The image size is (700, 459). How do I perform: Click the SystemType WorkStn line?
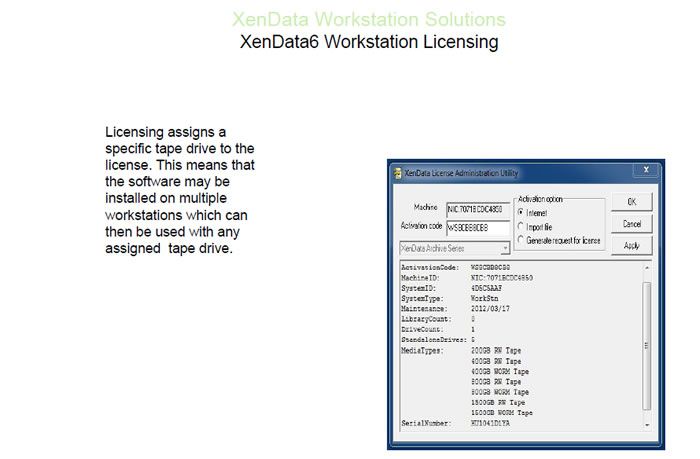(450, 298)
